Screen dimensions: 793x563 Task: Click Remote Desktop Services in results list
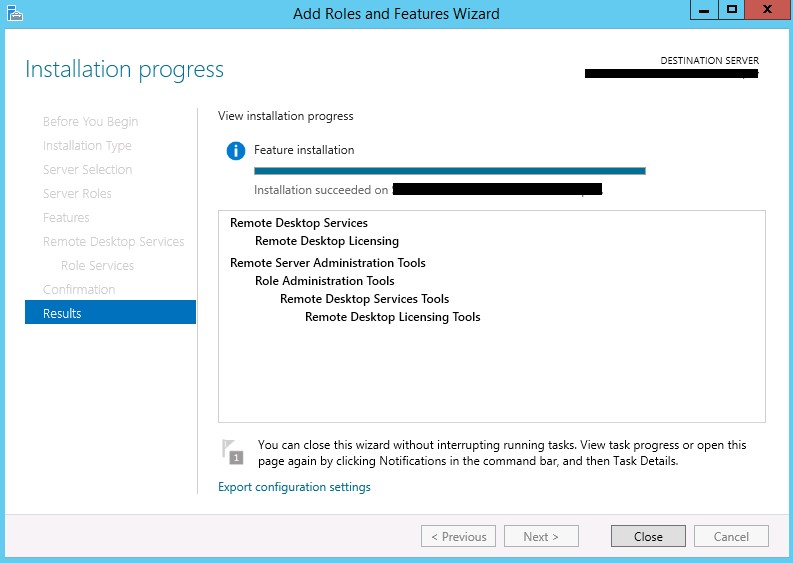click(298, 223)
